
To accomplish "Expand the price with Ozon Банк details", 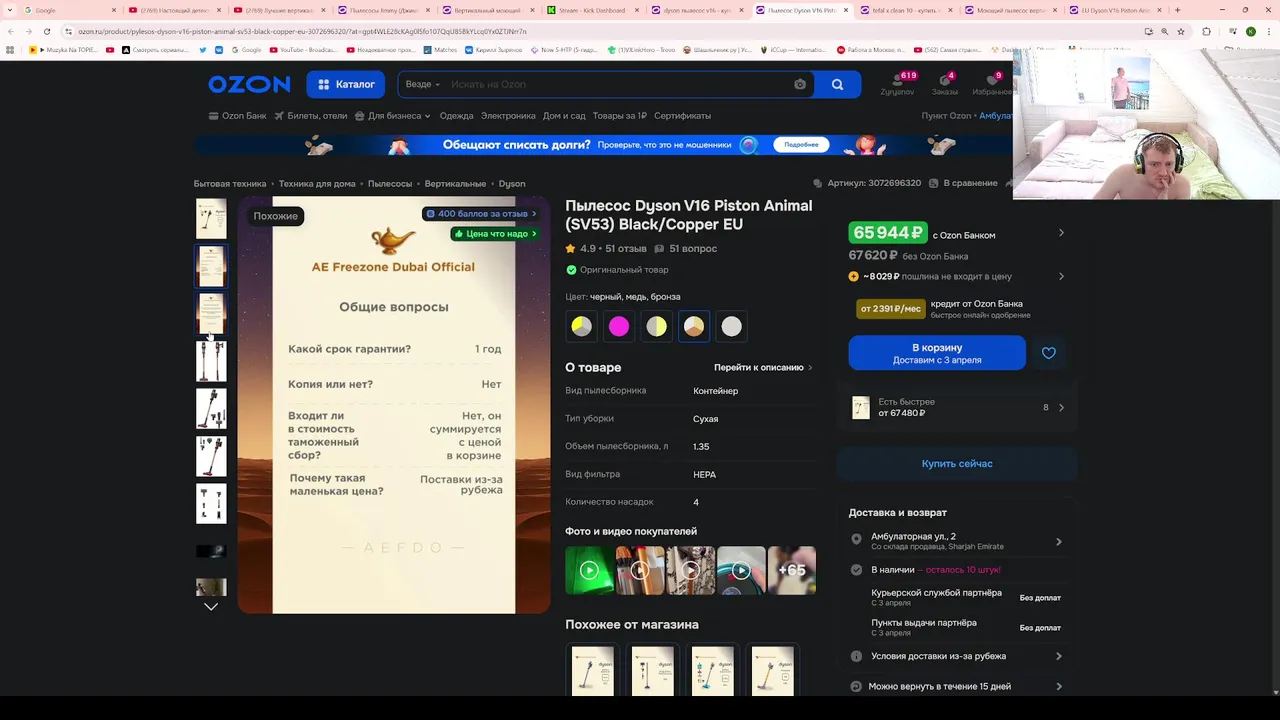I will click(1061, 233).
